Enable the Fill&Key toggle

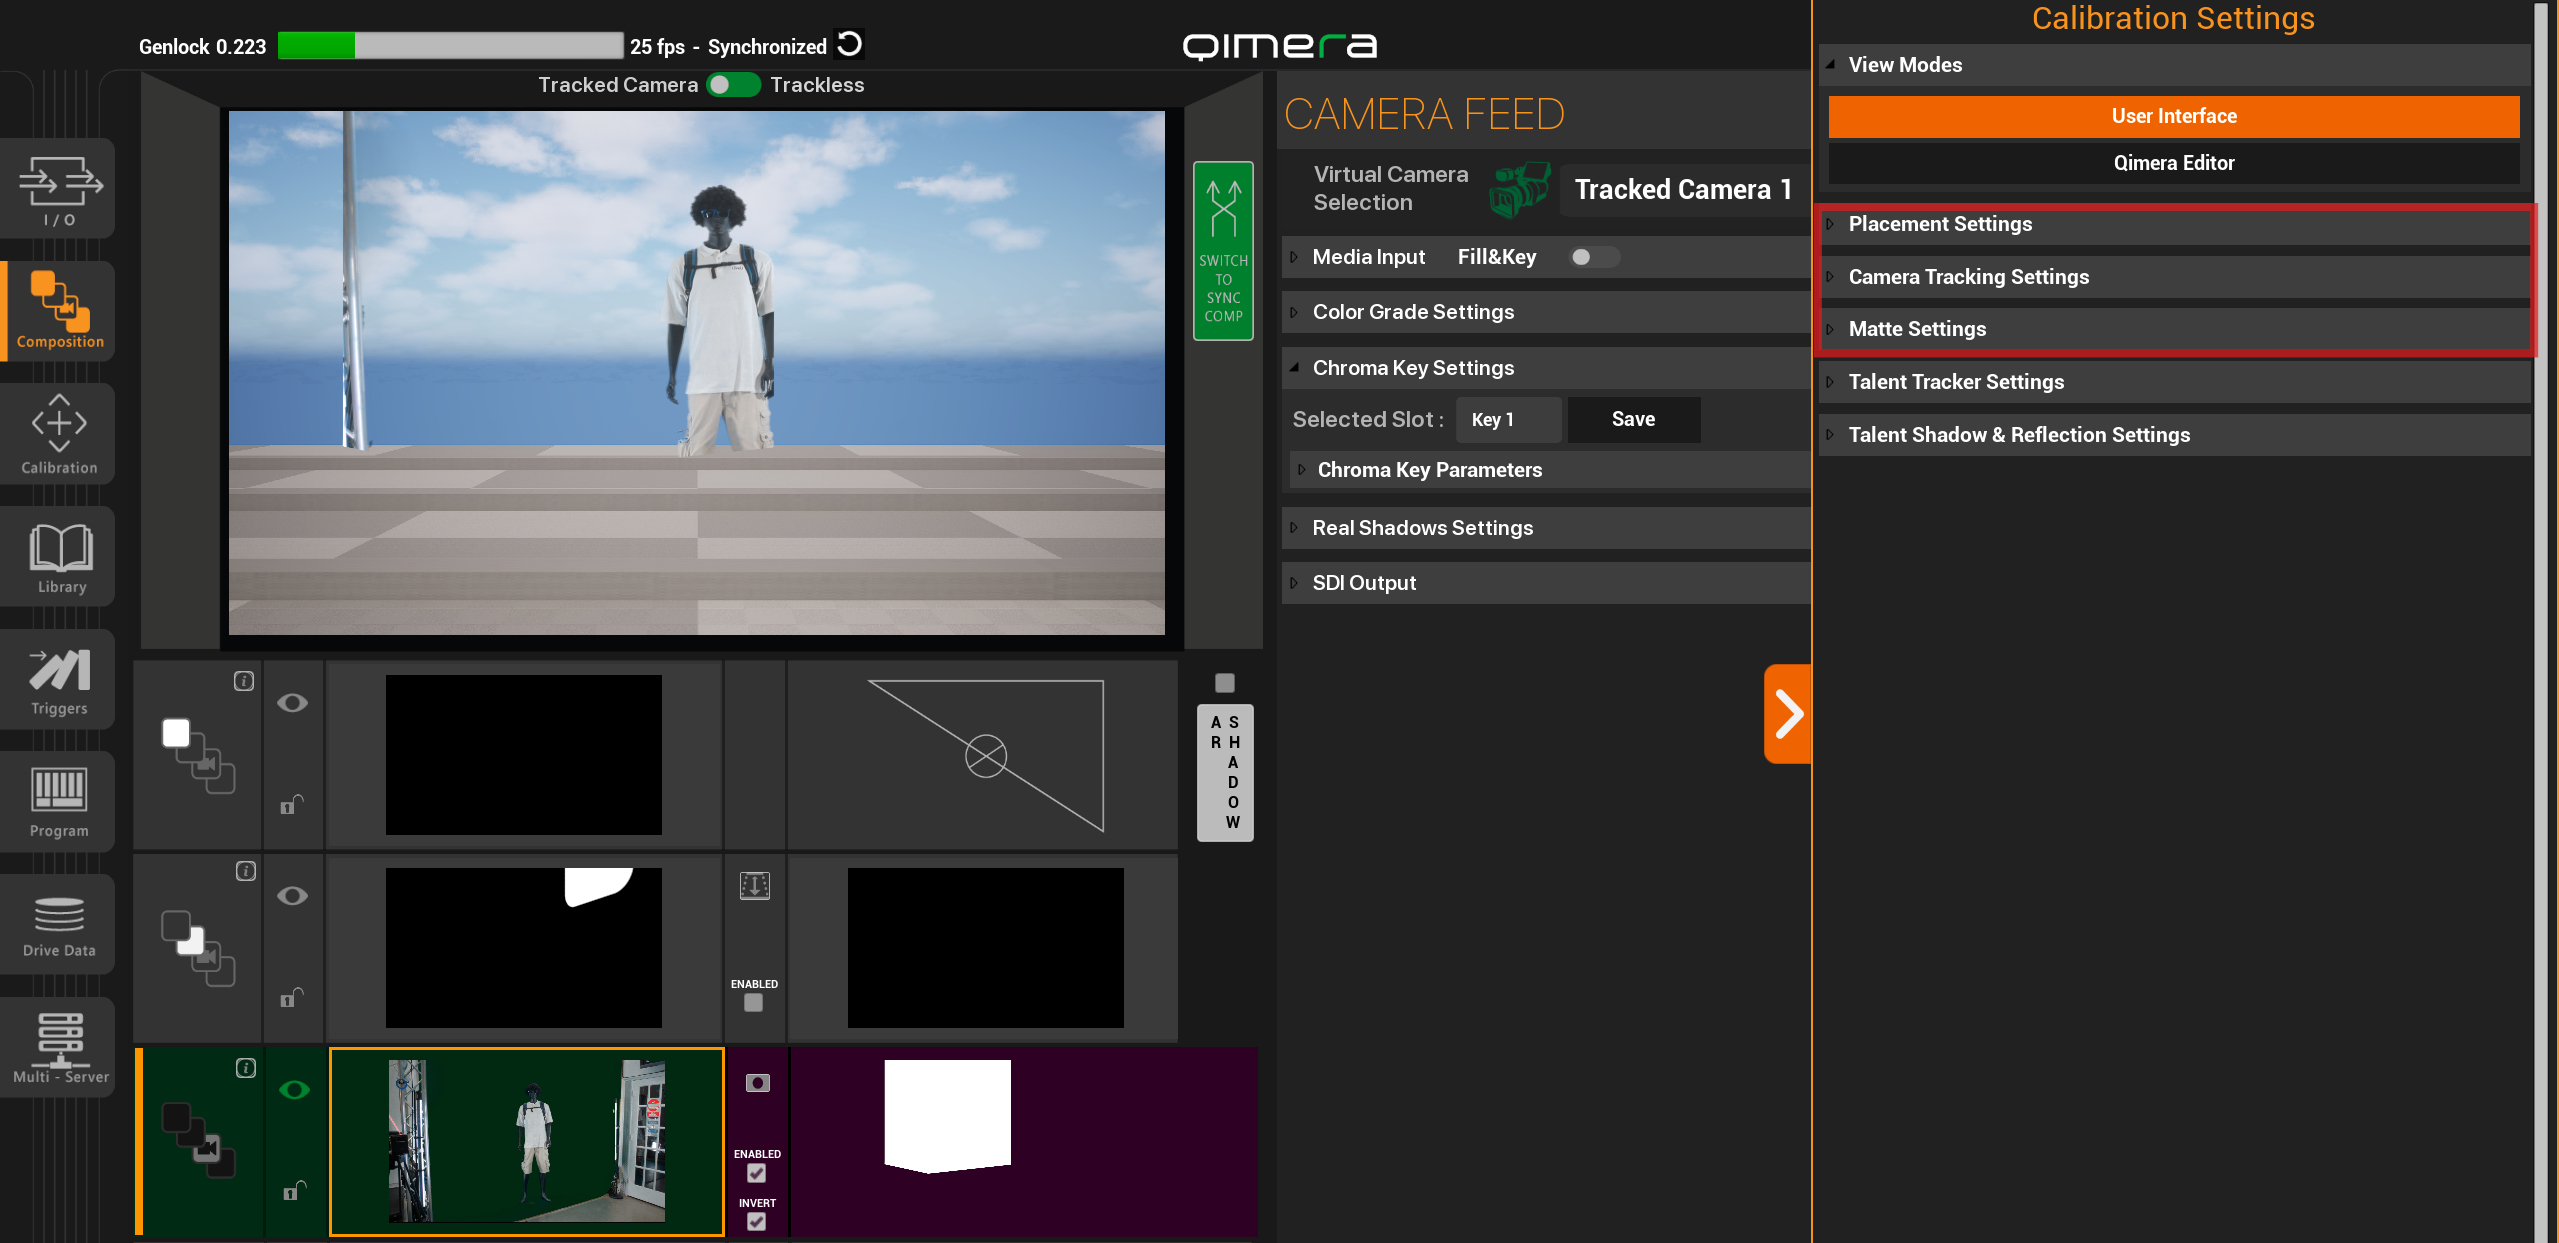[1593, 257]
